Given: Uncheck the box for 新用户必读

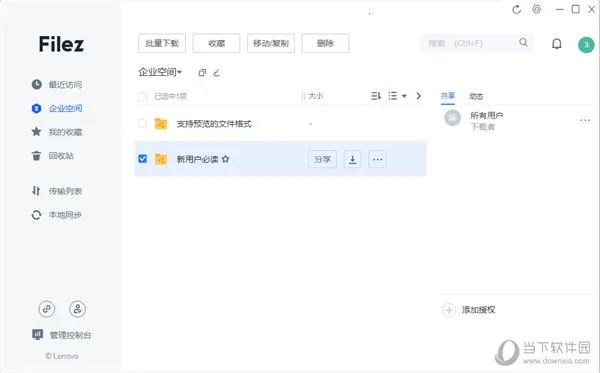Looking at the screenshot, I should tap(142, 159).
